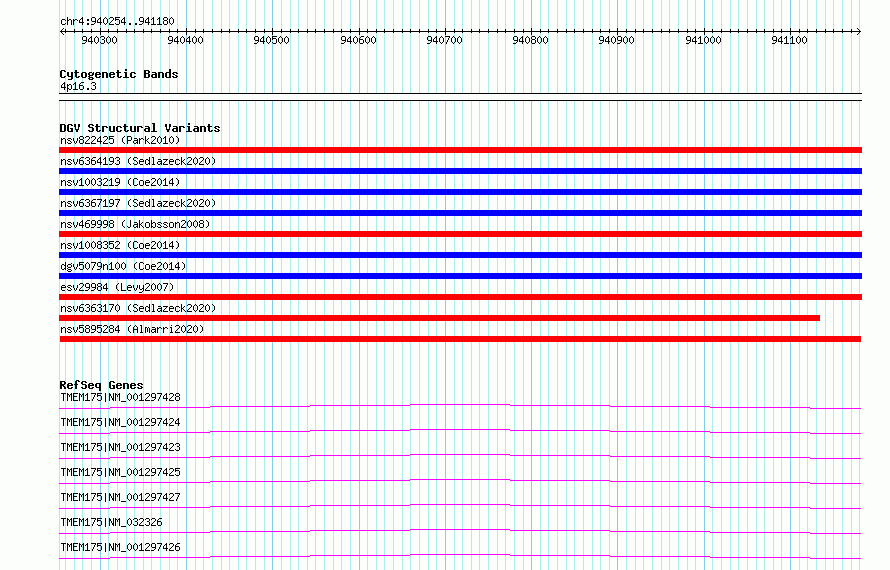The image size is (890, 570).
Task: Open variant nsv469998 (Jakobsson2008) label
Action: 135,224
